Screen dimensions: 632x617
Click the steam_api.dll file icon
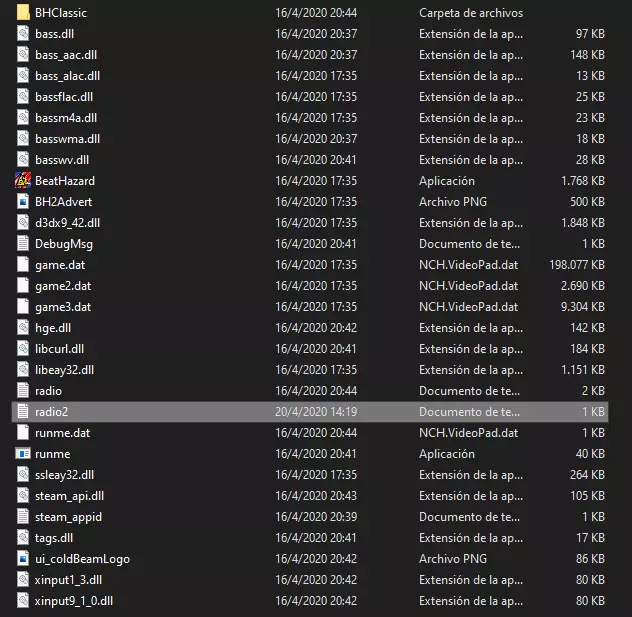(x=23, y=496)
